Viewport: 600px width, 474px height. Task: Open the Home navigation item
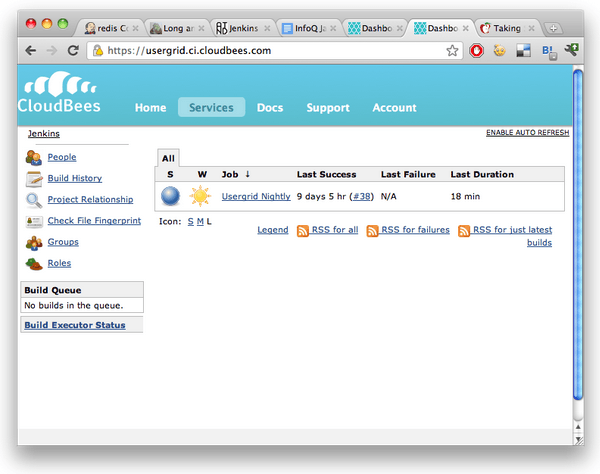(150, 108)
